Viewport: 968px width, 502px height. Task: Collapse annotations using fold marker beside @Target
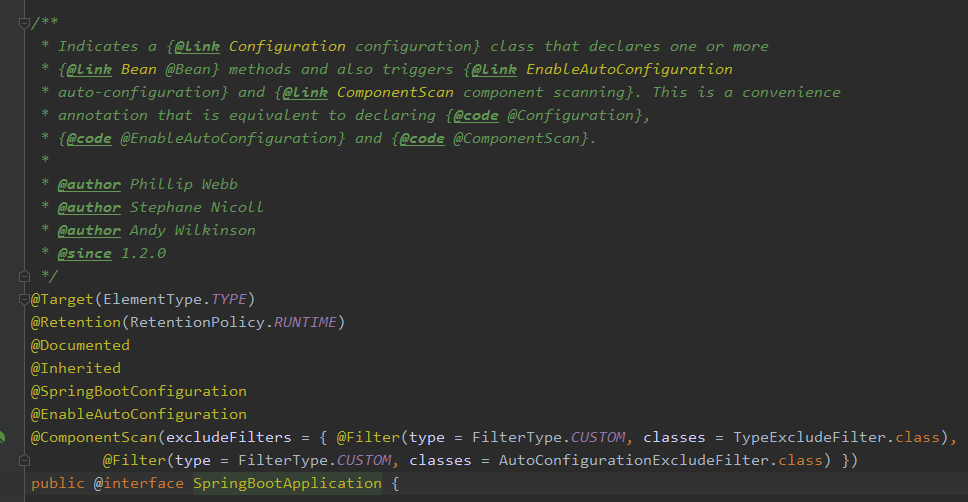(24, 299)
